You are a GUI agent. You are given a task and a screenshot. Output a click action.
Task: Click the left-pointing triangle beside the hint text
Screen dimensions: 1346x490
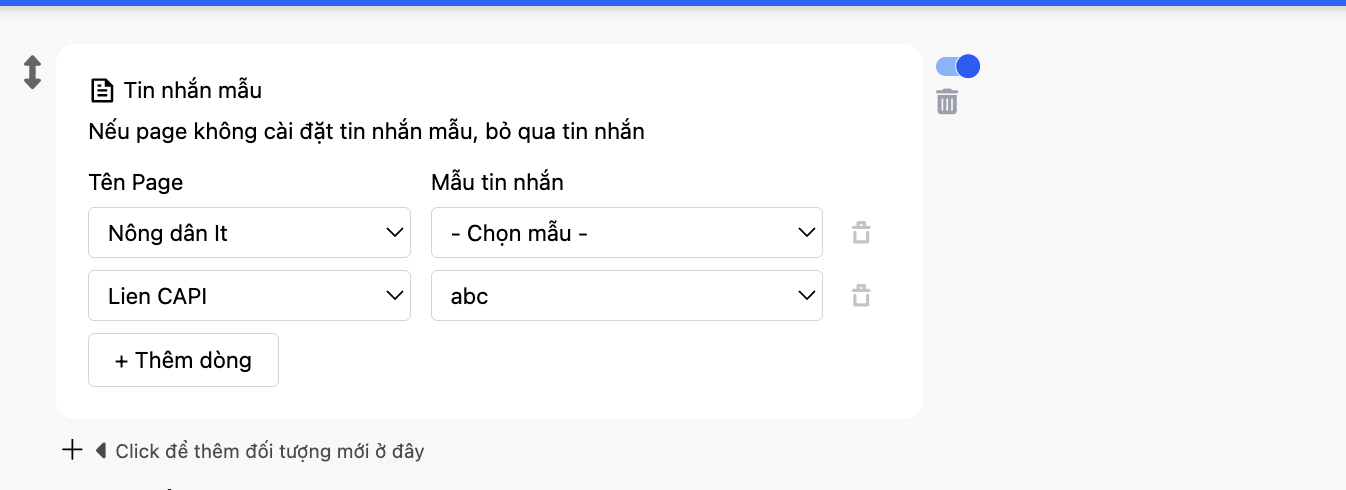click(101, 451)
